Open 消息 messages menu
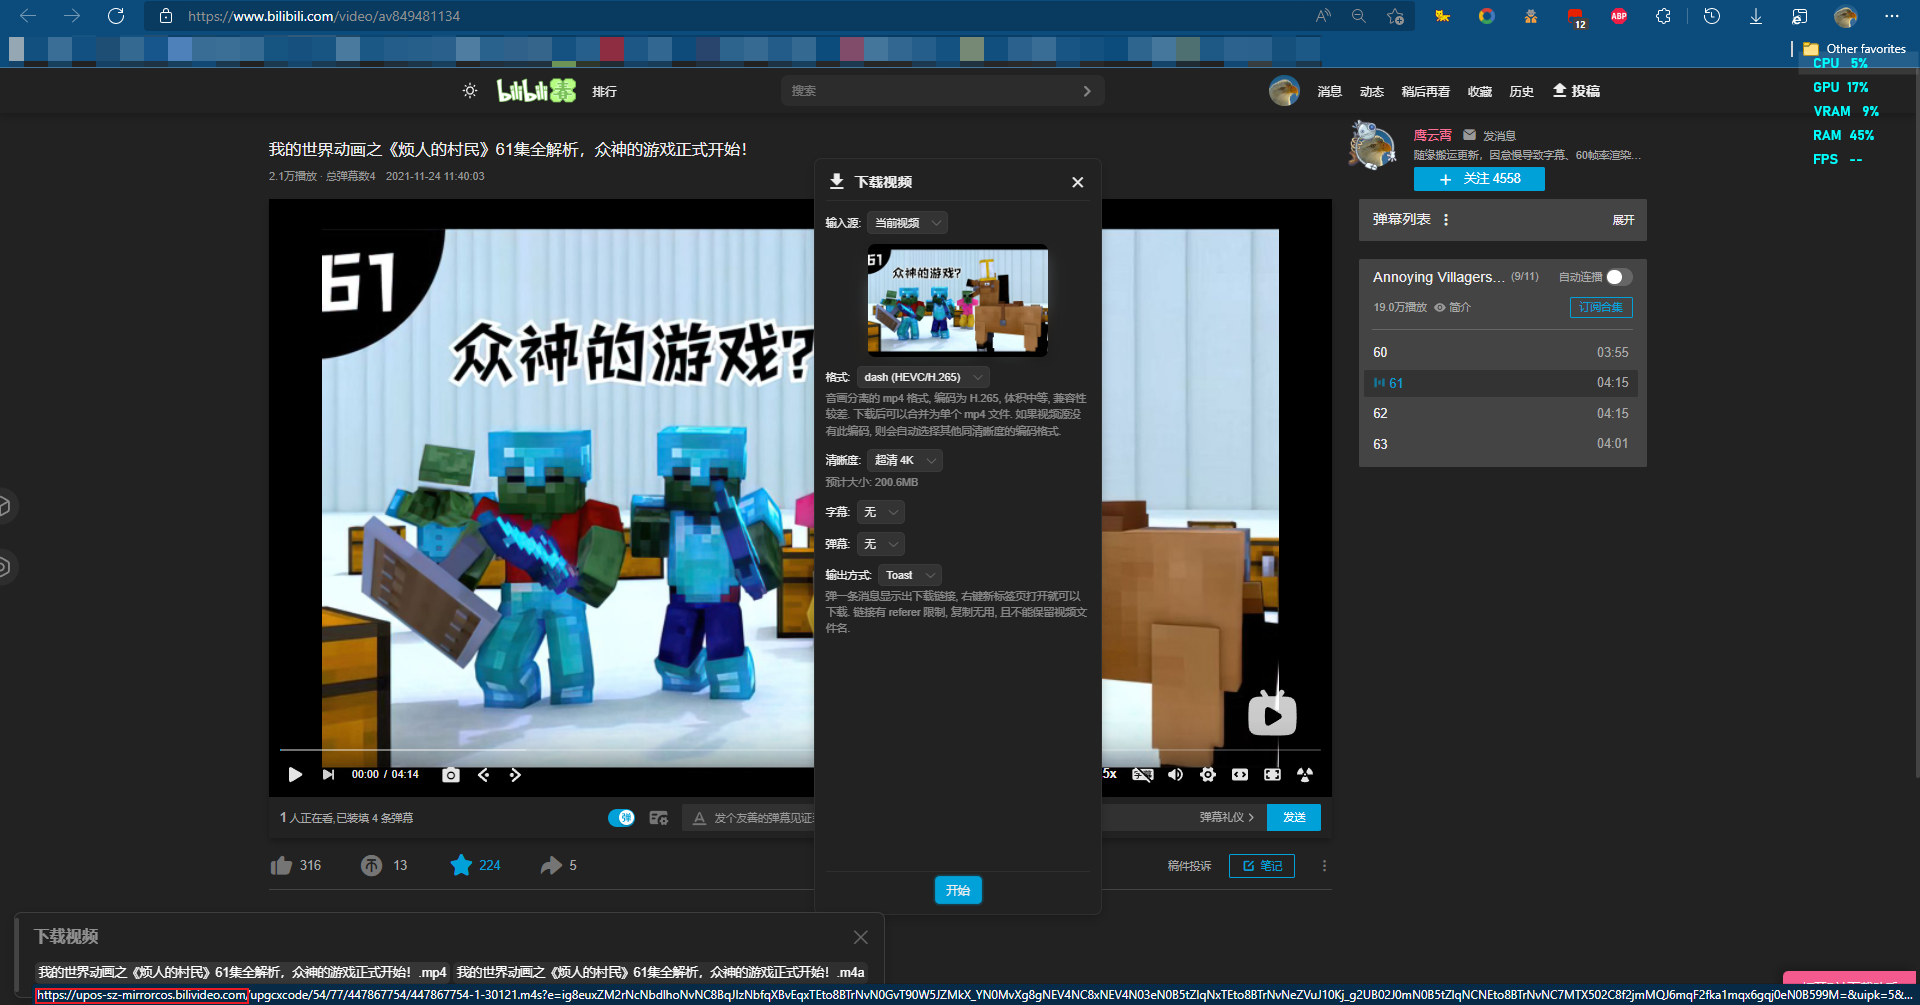The height and width of the screenshot is (1005, 1920). [x=1329, y=91]
